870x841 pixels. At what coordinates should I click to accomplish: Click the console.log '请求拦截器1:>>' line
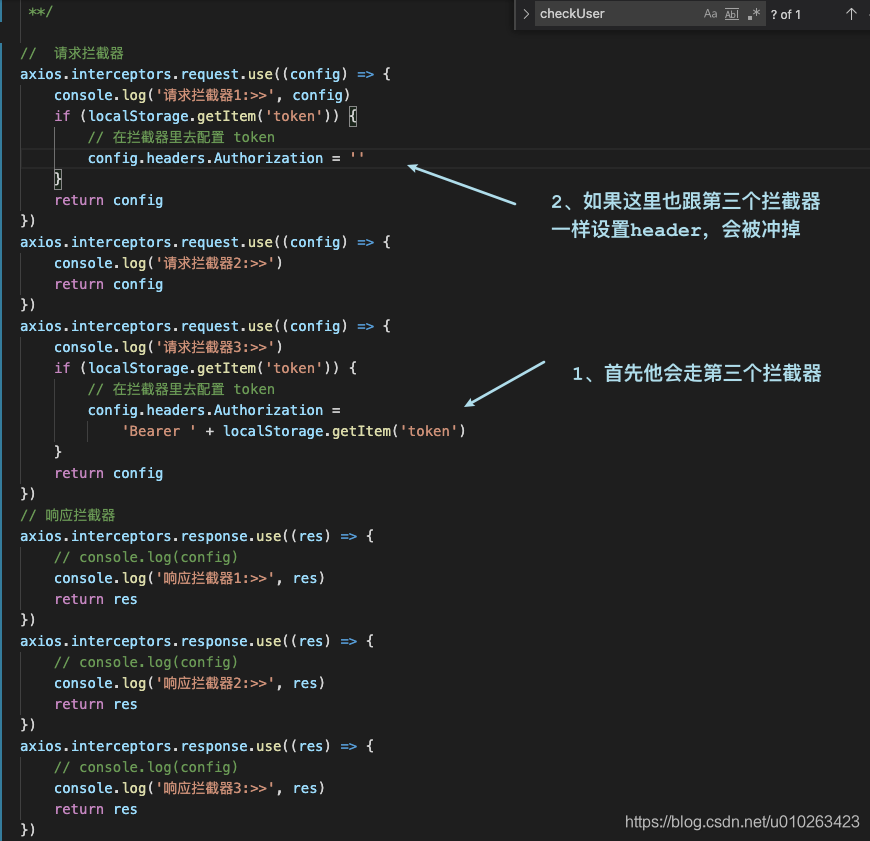(202, 95)
